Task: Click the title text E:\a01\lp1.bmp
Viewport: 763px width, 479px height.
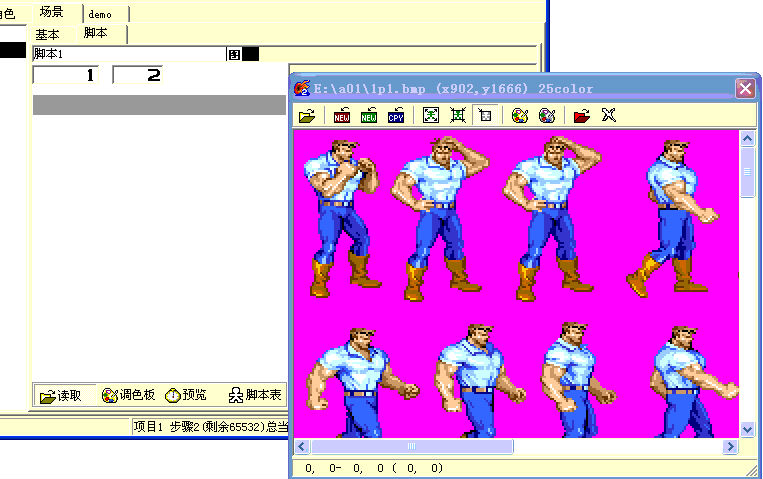Action: tap(370, 89)
